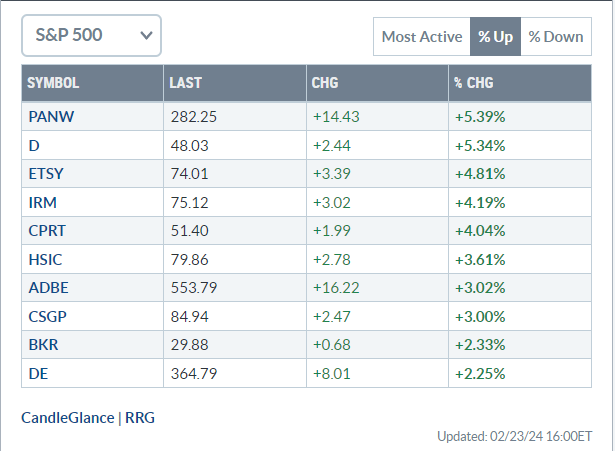Open the CPRT ticker link
Image resolution: width=615 pixels, height=451 pixels.
[x=47, y=231]
